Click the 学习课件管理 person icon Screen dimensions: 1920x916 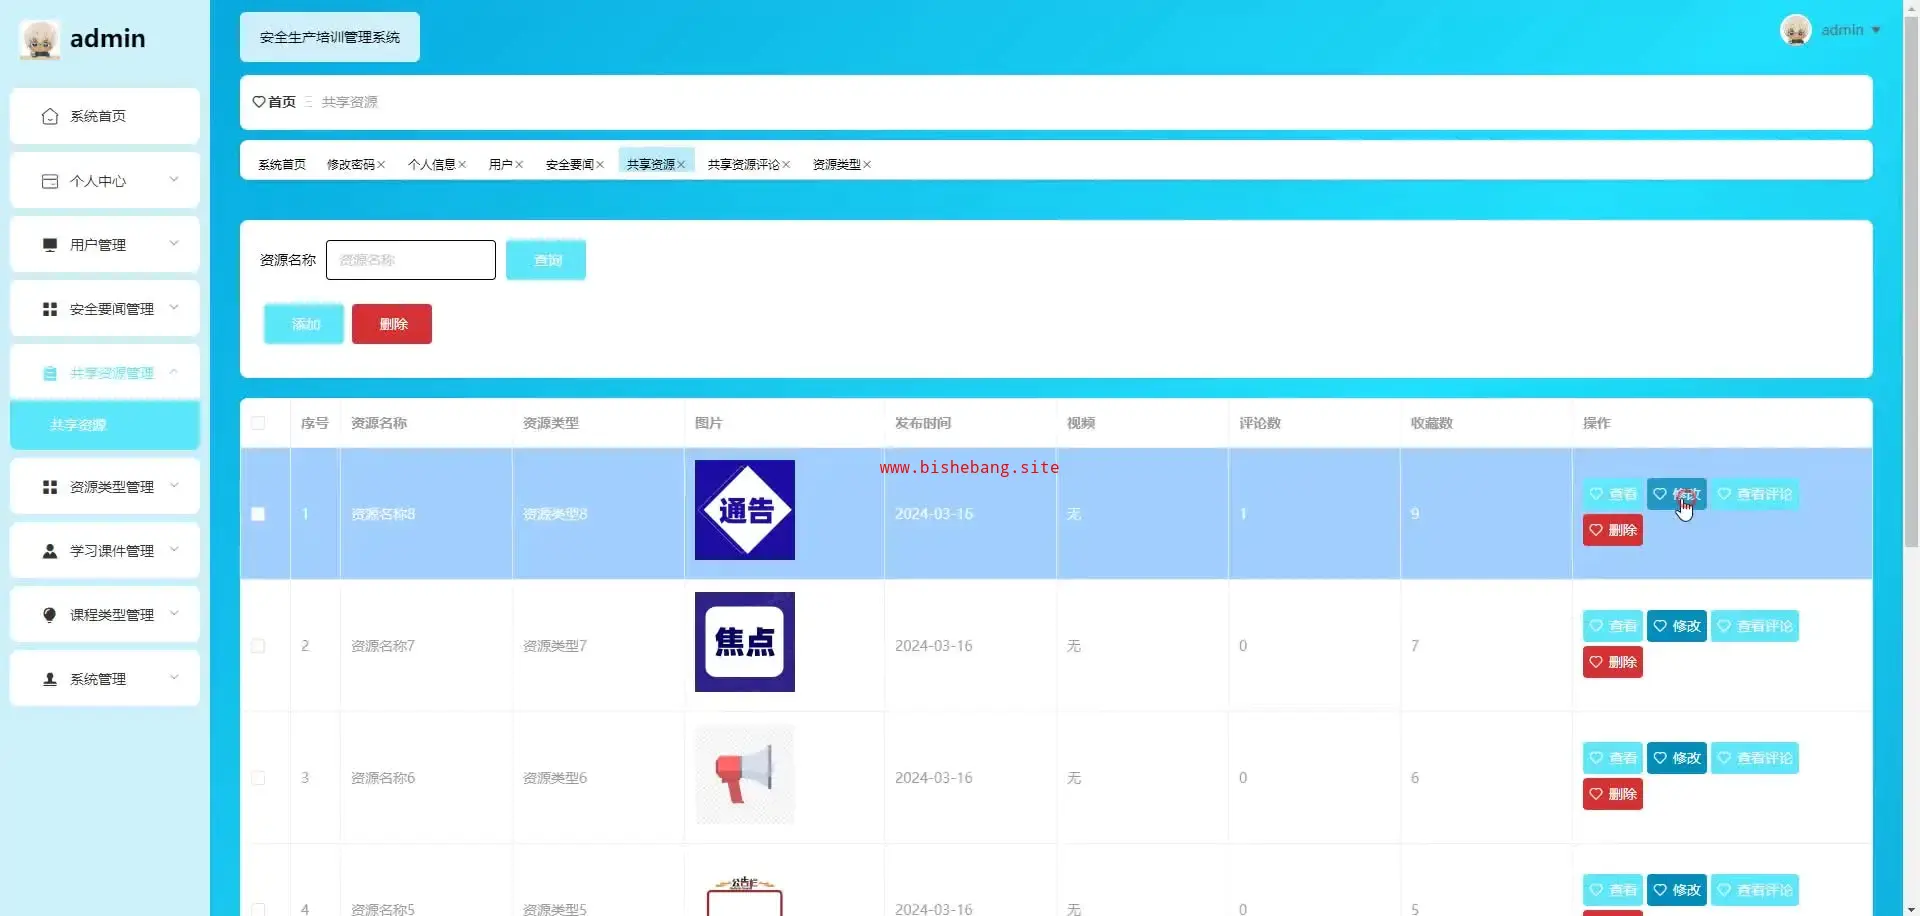click(50, 551)
